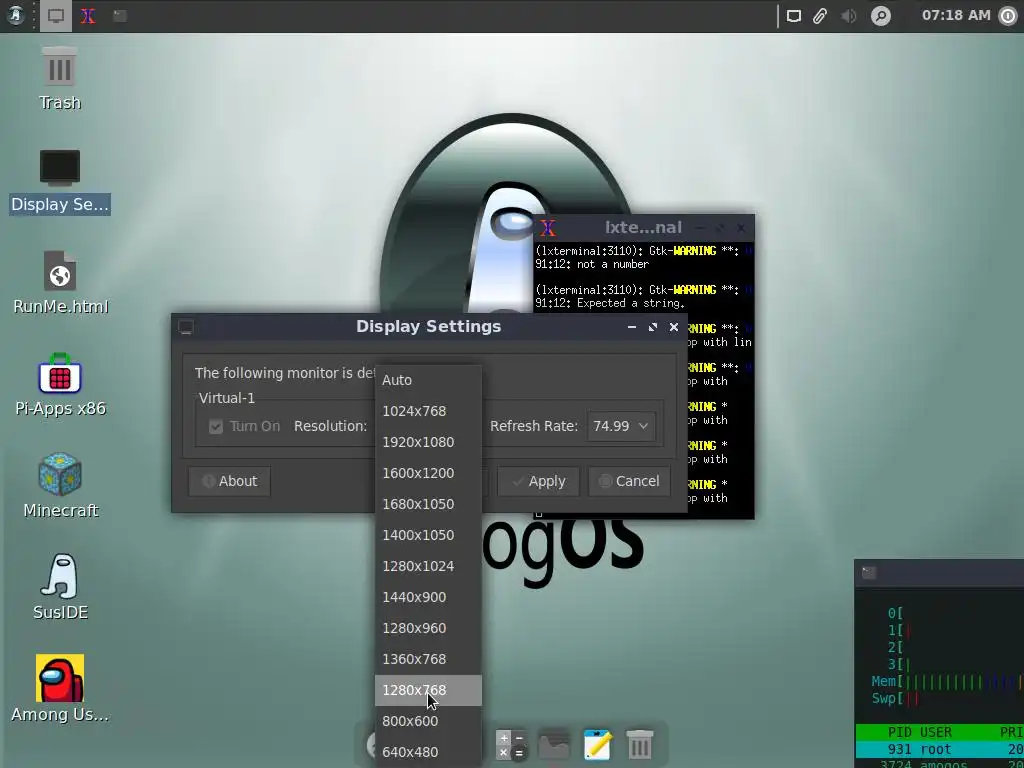
Task: Choose Auto resolution
Action: click(x=428, y=380)
